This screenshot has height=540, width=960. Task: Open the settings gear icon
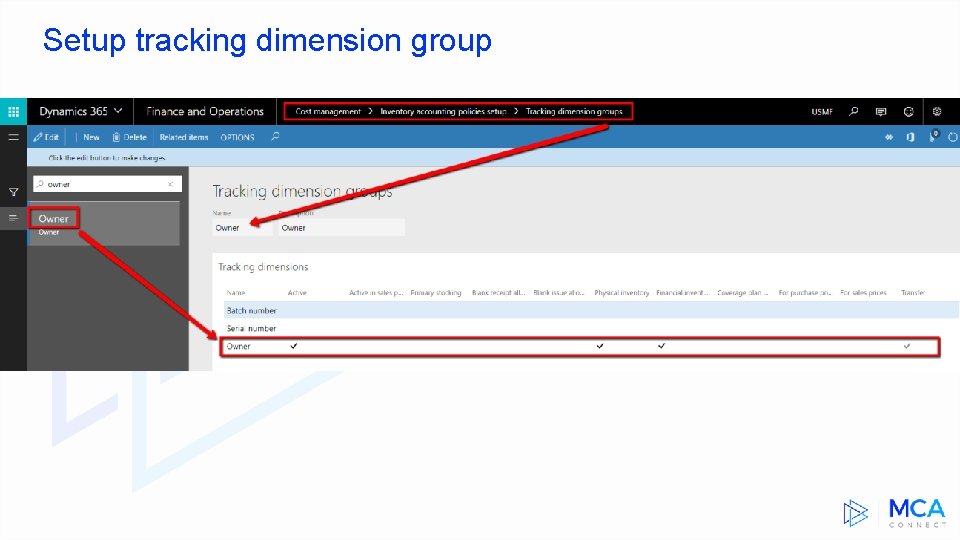click(x=937, y=111)
